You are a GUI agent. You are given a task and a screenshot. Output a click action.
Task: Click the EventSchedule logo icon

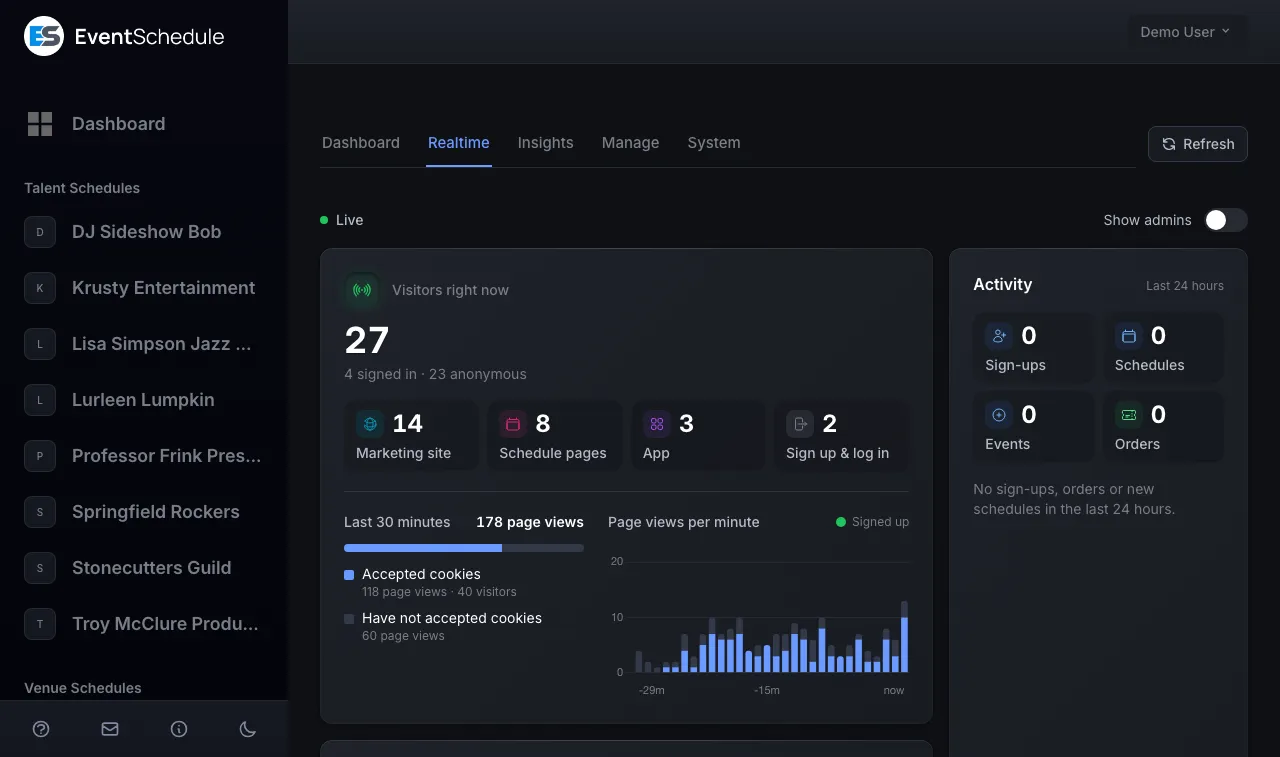pos(44,36)
